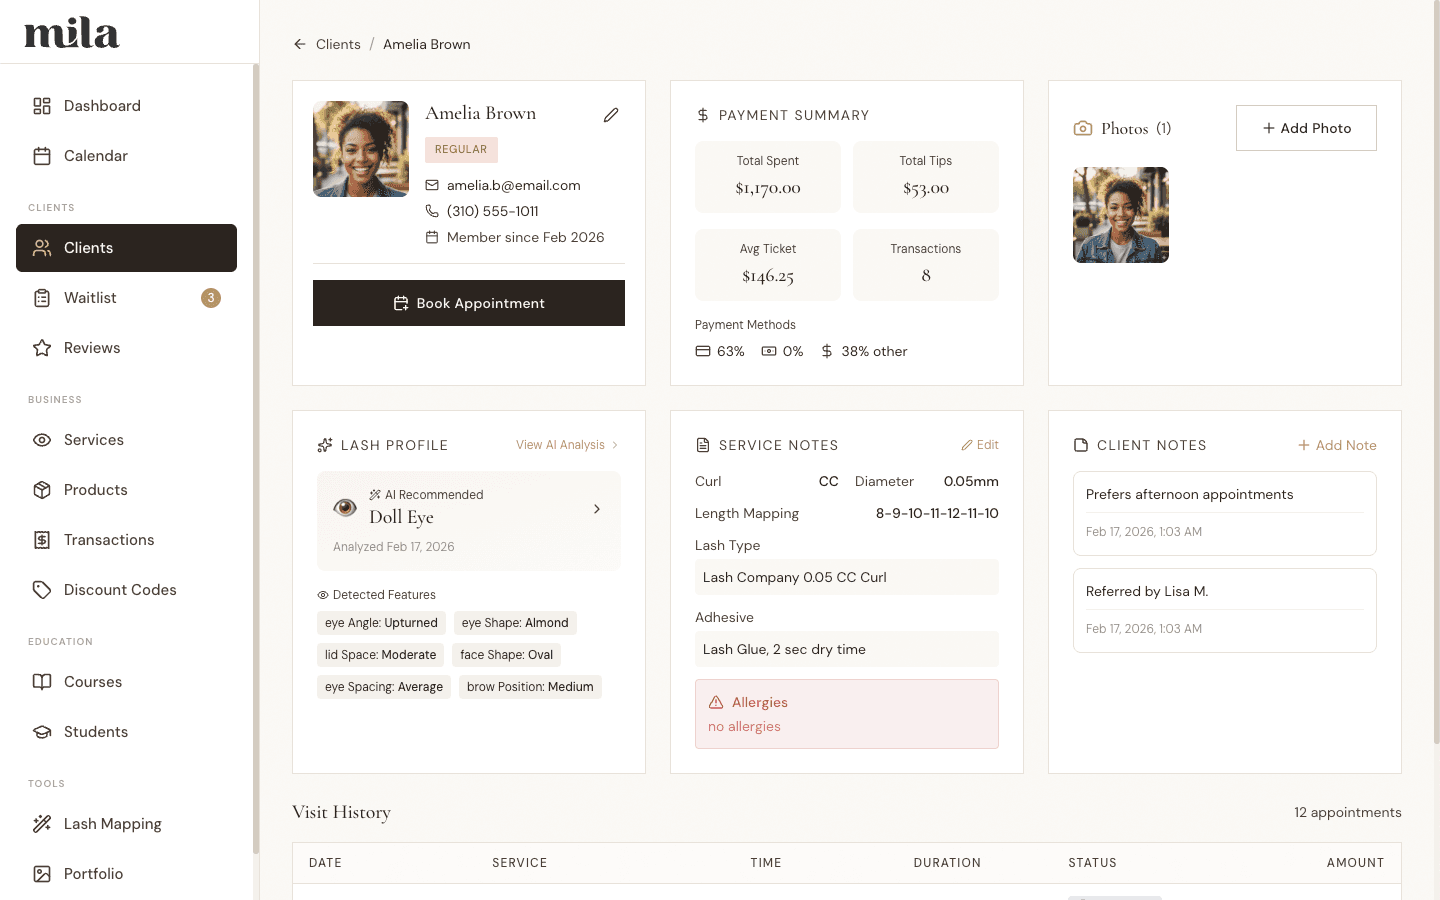This screenshot has width=1440, height=900.
Task: Click the Book Appointment button
Action: [468, 302]
